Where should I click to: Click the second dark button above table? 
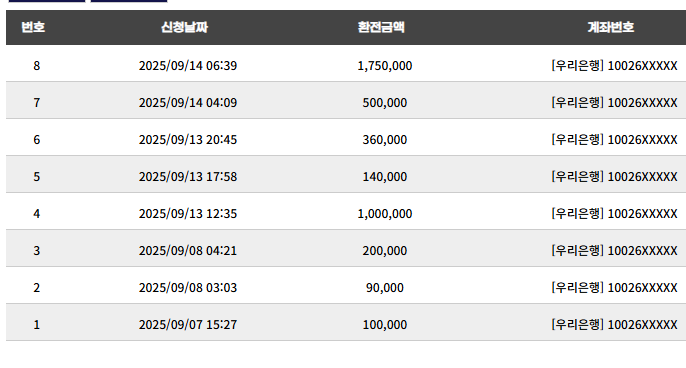tap(129, 1)
